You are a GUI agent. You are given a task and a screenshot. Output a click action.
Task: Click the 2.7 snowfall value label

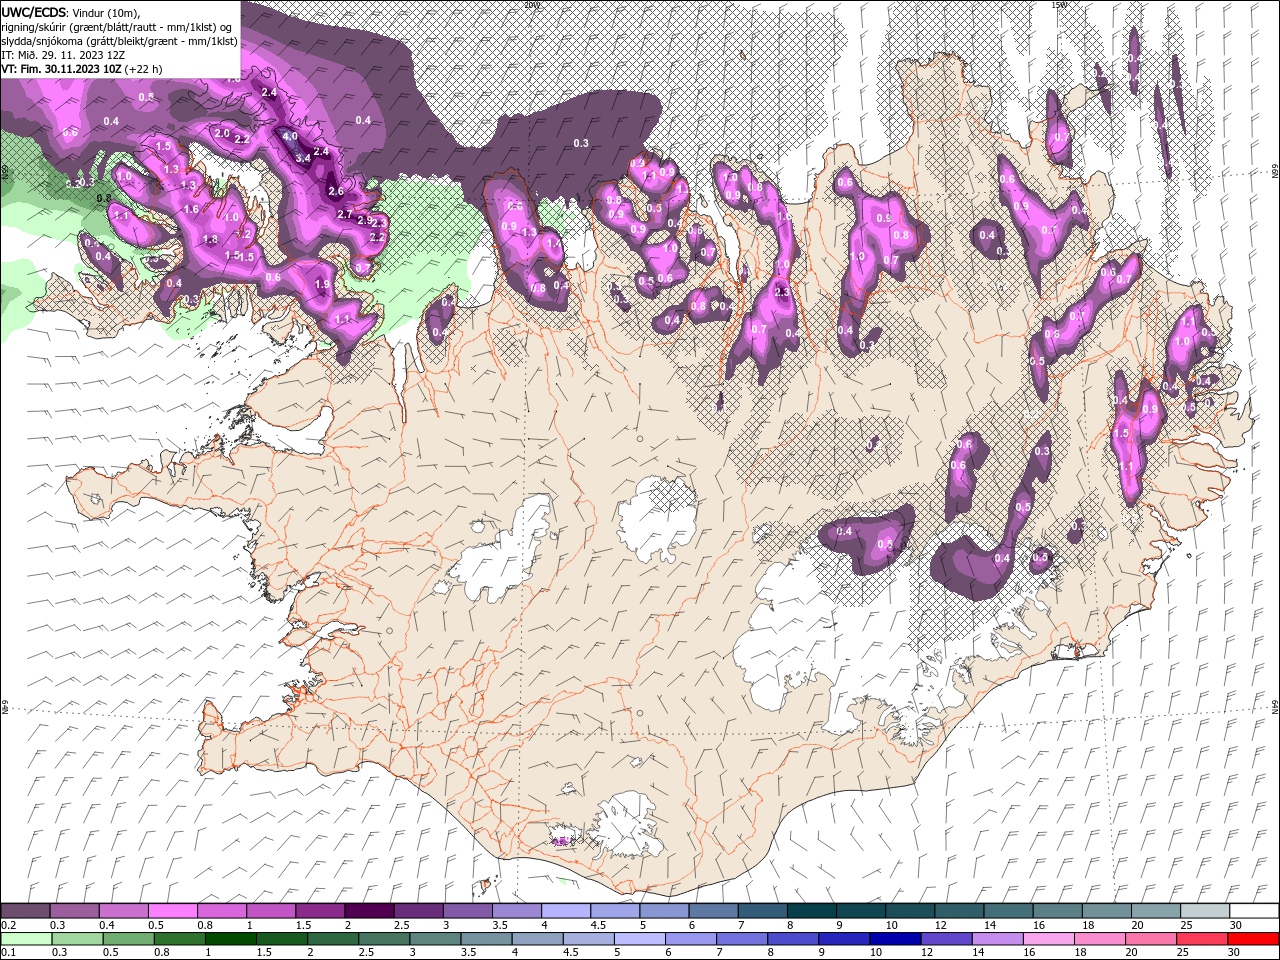tap(344, 214)
